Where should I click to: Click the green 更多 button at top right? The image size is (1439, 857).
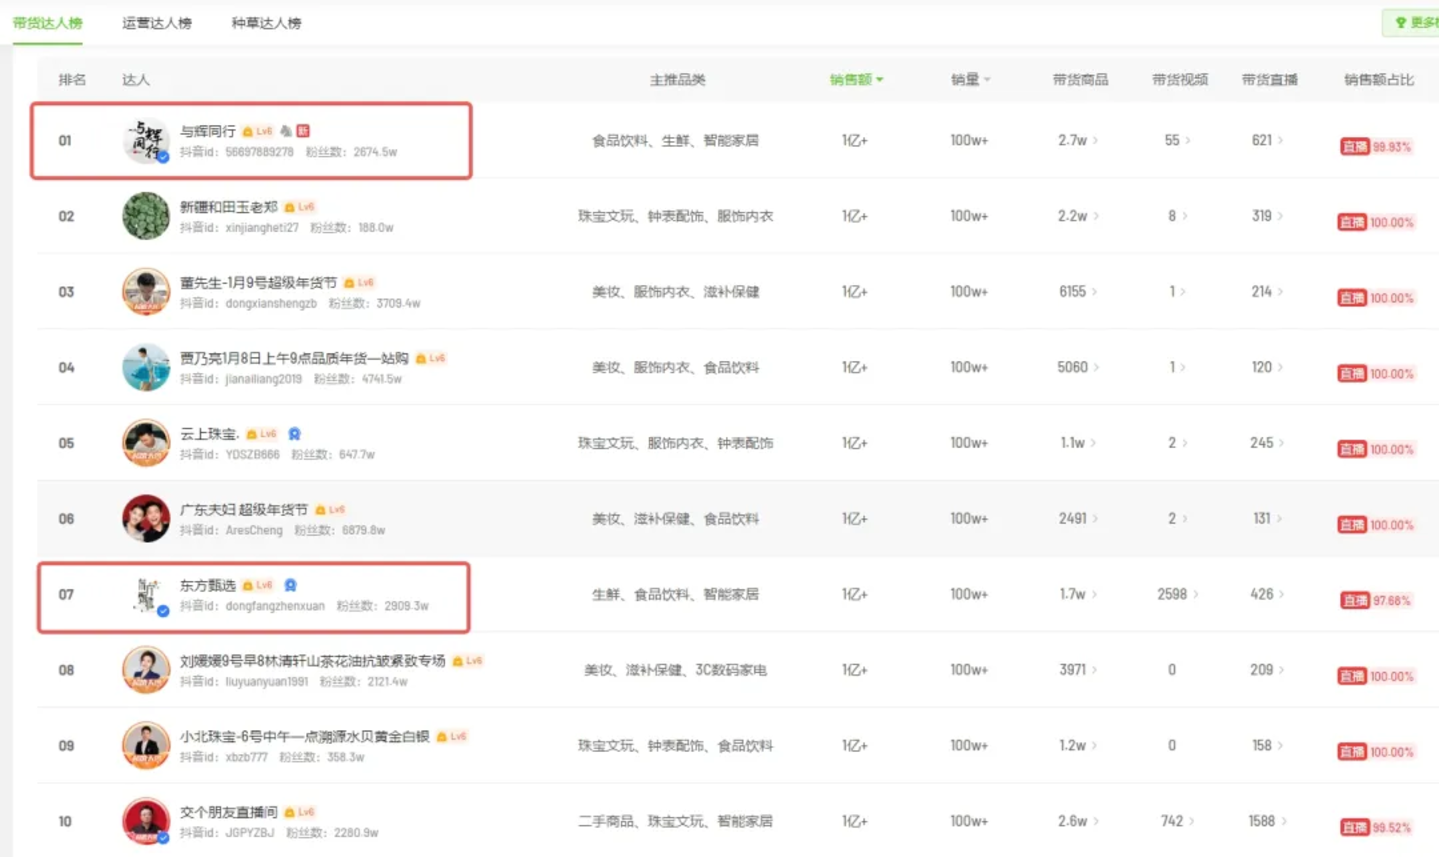(1415, 23)
